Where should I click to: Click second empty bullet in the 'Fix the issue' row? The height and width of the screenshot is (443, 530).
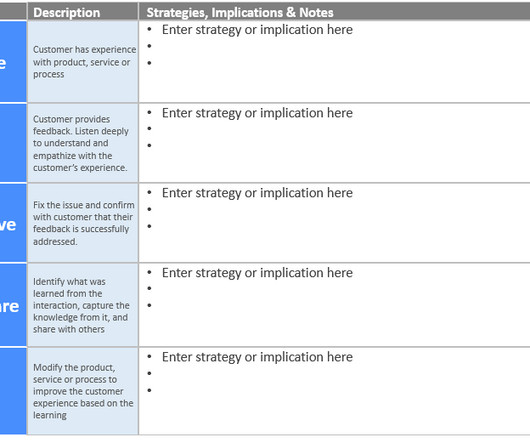(149, 209)
